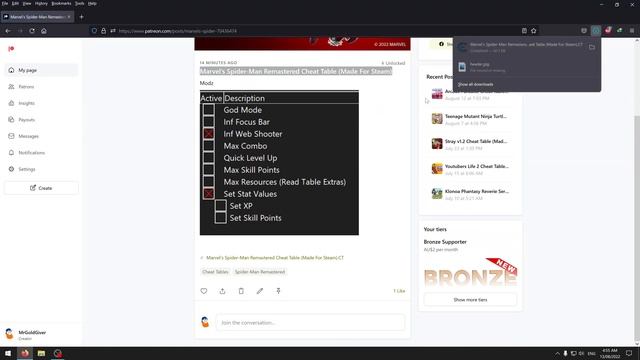Open the Spider-Man cheat table attachment link

pos(275,258)
